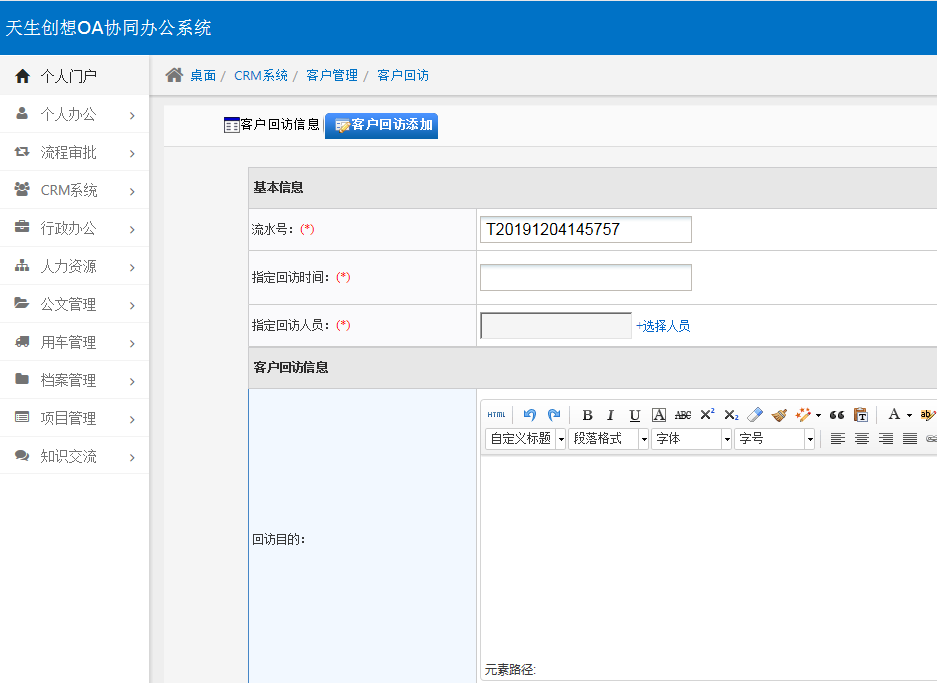Click the HTML source view icon
Image resolution: width=937 pixels, height=683 pixels.
496,415
